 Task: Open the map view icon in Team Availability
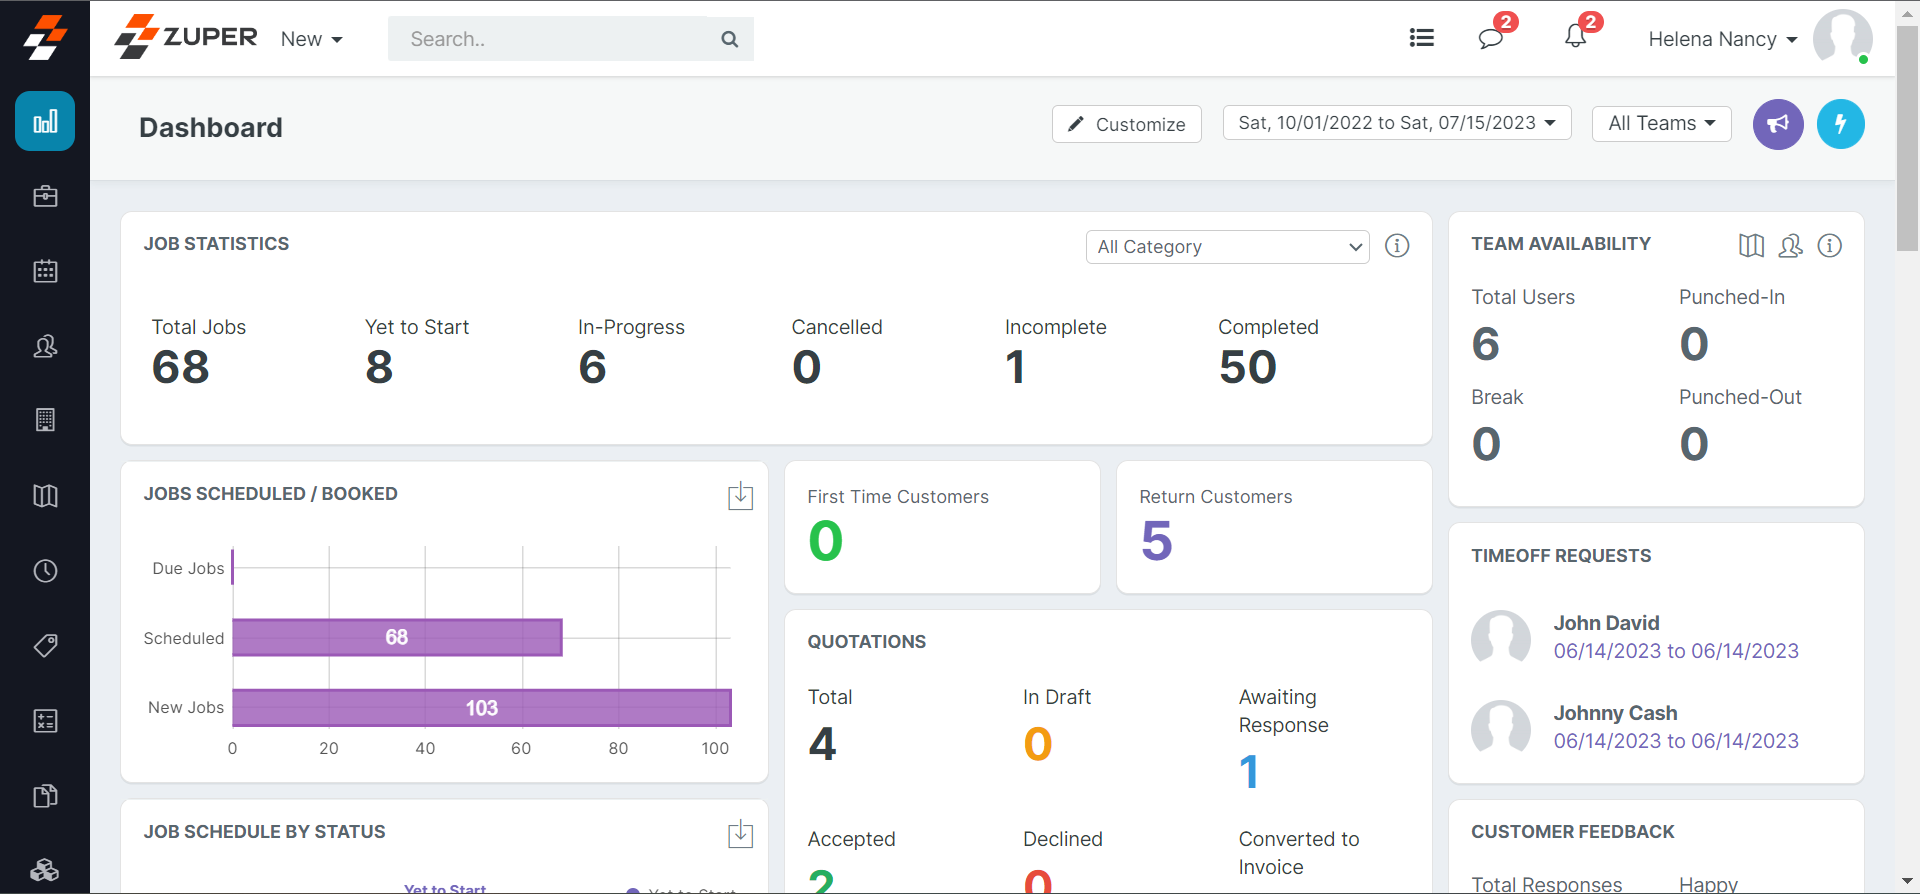pyautogui.click(x=1751, y=246)
